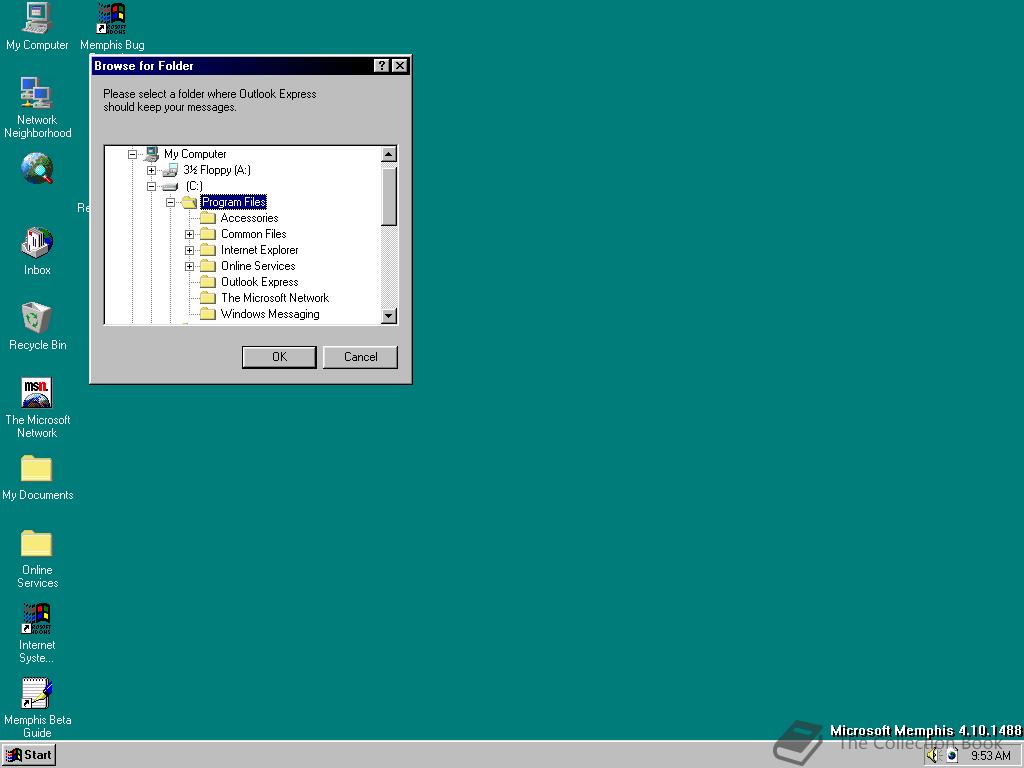
Task: Select "The Microsoft Network" tree label
Action: point(275,298)
